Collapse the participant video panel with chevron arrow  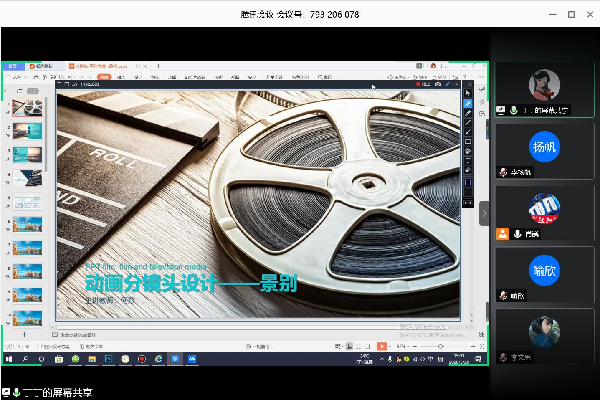484,213
